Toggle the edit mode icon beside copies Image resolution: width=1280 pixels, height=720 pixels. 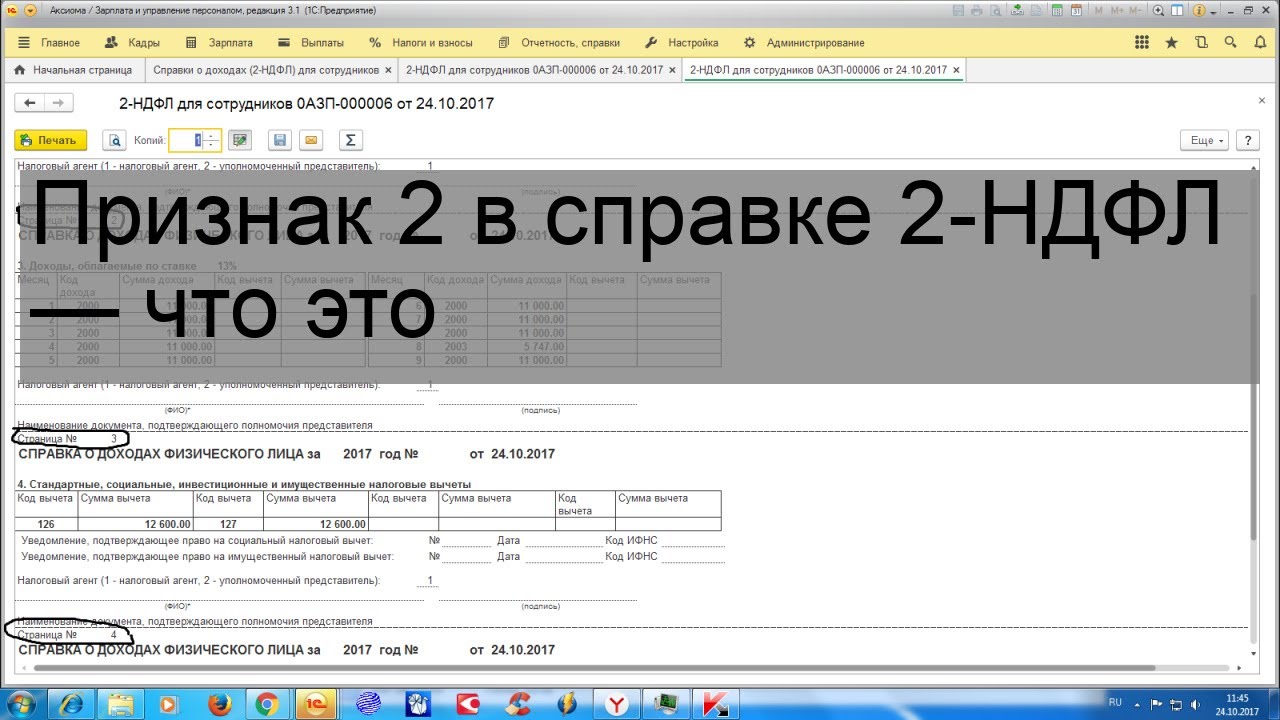click(239, 140)
